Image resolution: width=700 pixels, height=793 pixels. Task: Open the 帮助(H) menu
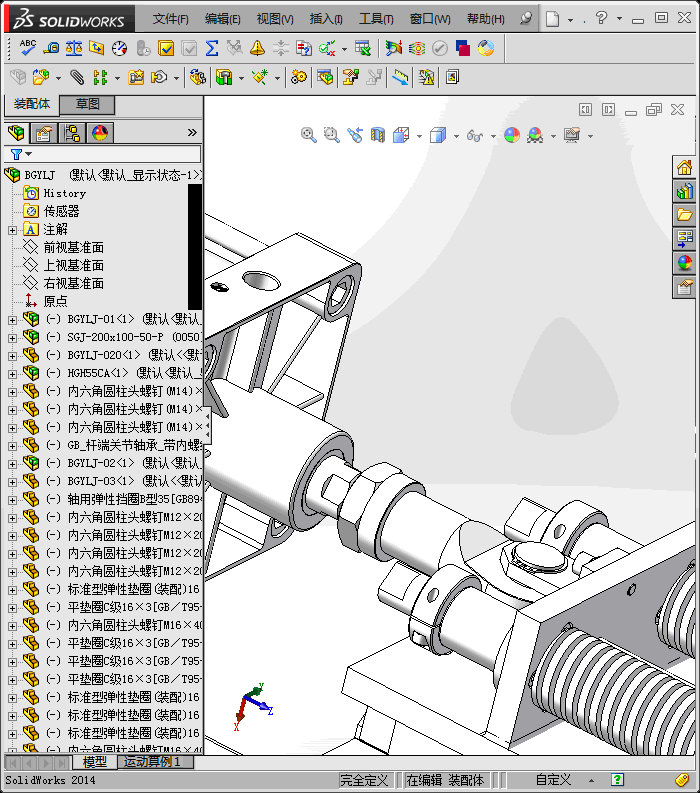[486, 19]
